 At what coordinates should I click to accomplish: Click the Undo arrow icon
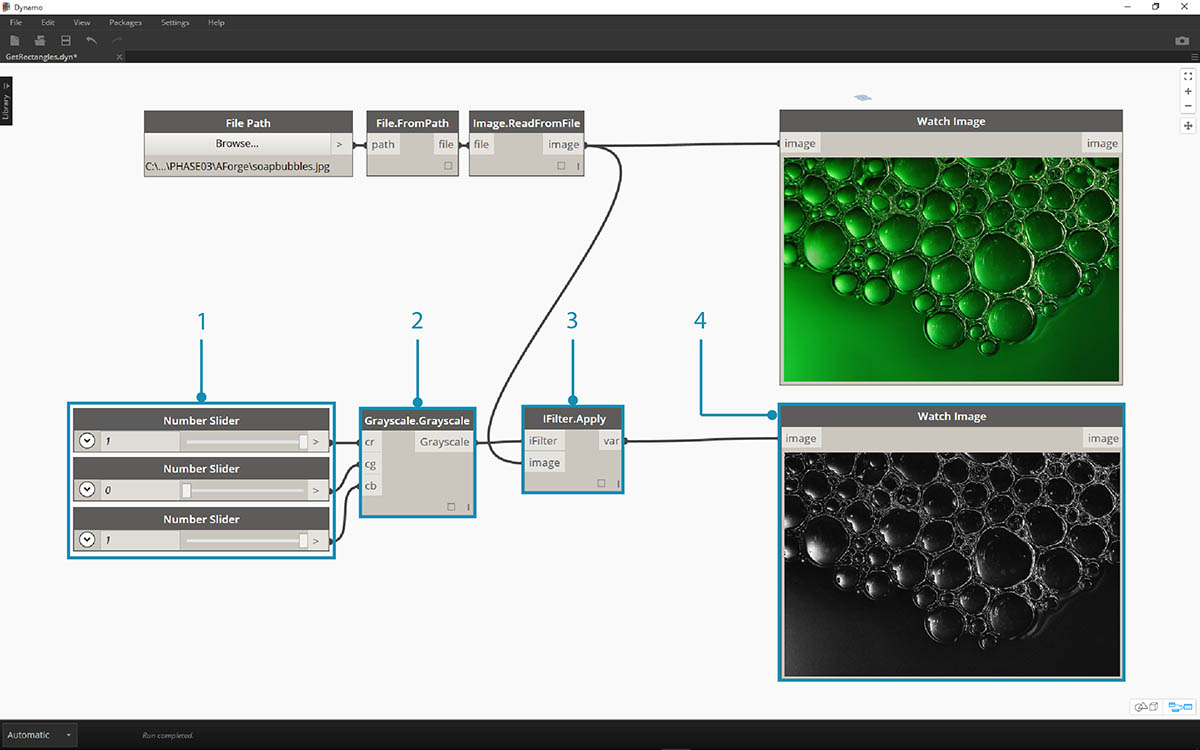click(92, 40)
